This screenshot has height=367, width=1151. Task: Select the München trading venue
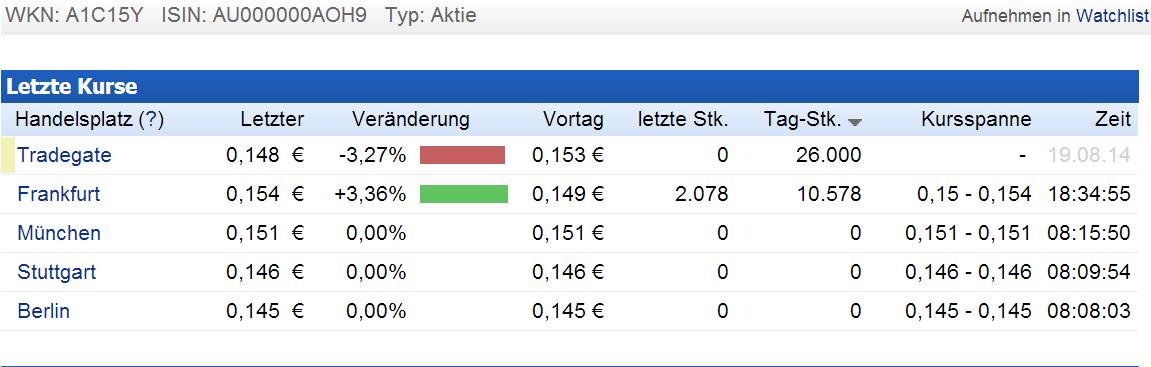coord(59,233)
